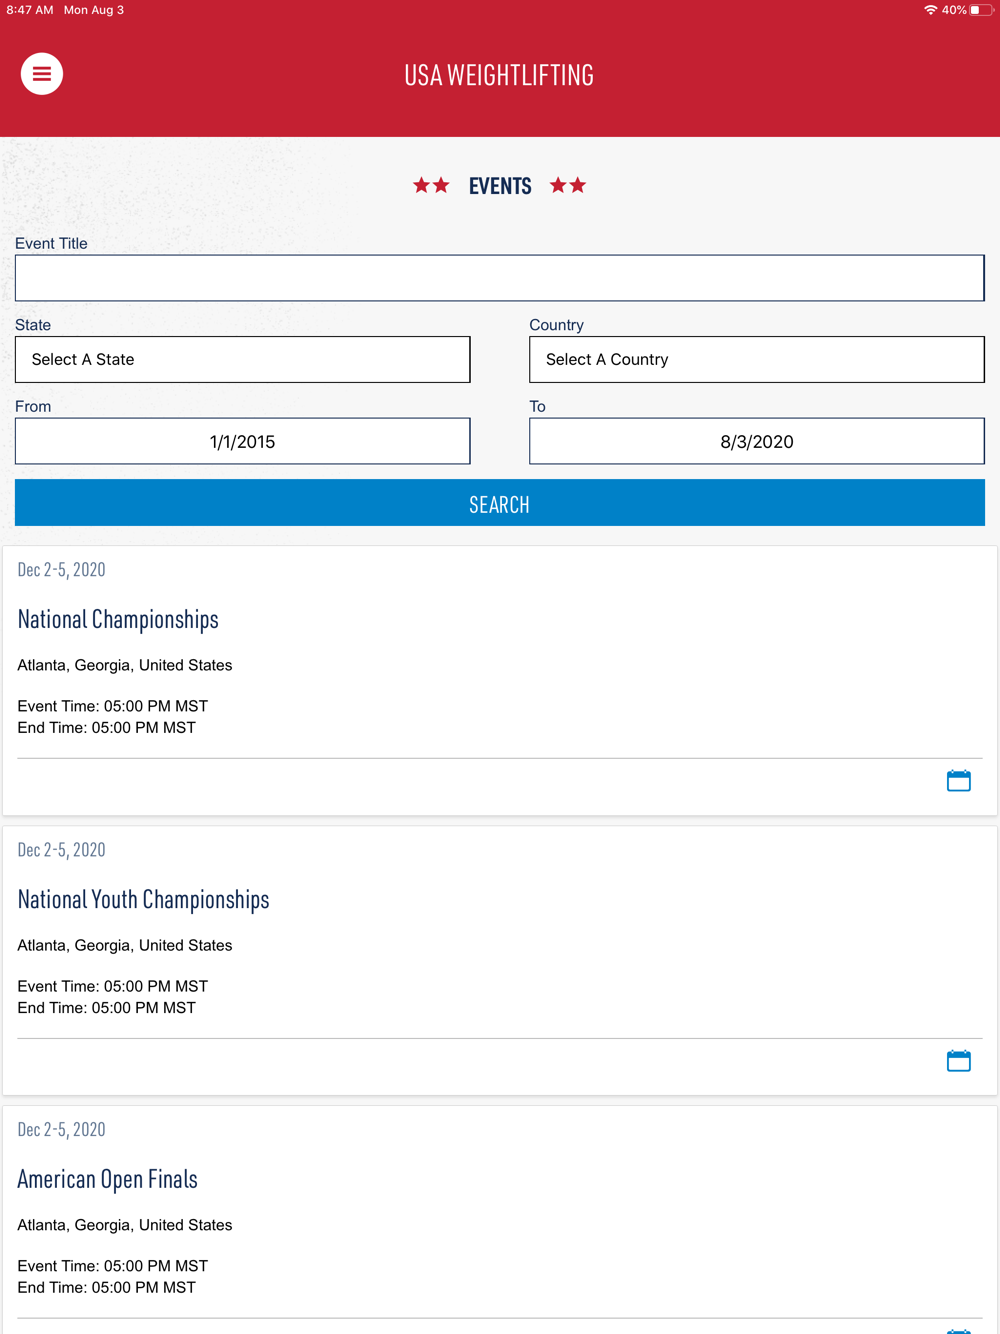Tap American Open Finals Event Time text
The image size is (1000, 1334).
113,1266
